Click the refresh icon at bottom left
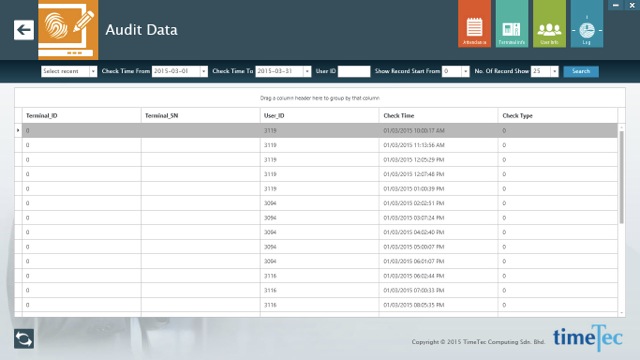640x360 pixels. click(x=24, y=339)
